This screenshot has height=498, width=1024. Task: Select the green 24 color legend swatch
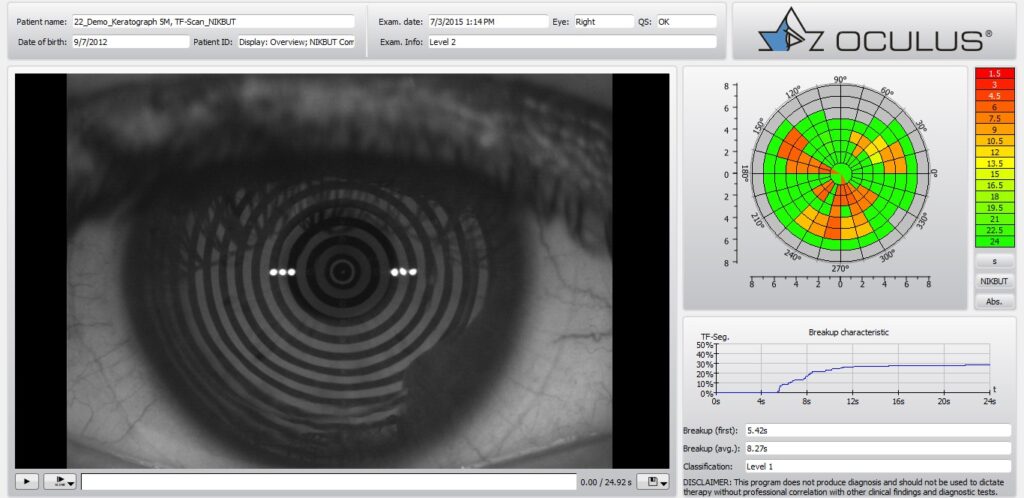tap(993, 241)
